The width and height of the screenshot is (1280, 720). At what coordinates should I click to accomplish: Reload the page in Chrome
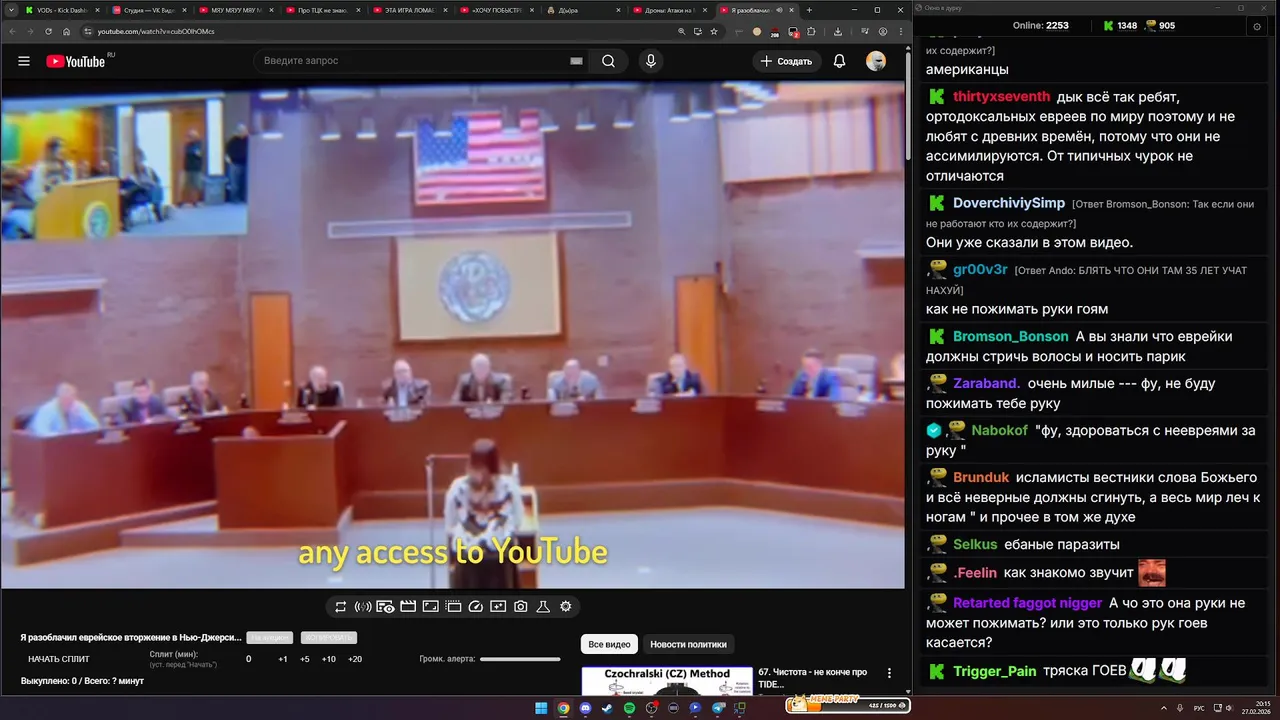(x=48, y=31)
